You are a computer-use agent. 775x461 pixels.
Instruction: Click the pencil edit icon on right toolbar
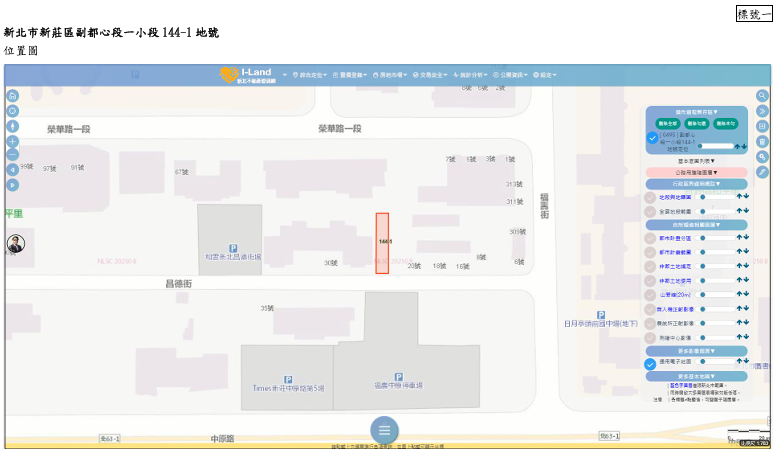[762, 172]
